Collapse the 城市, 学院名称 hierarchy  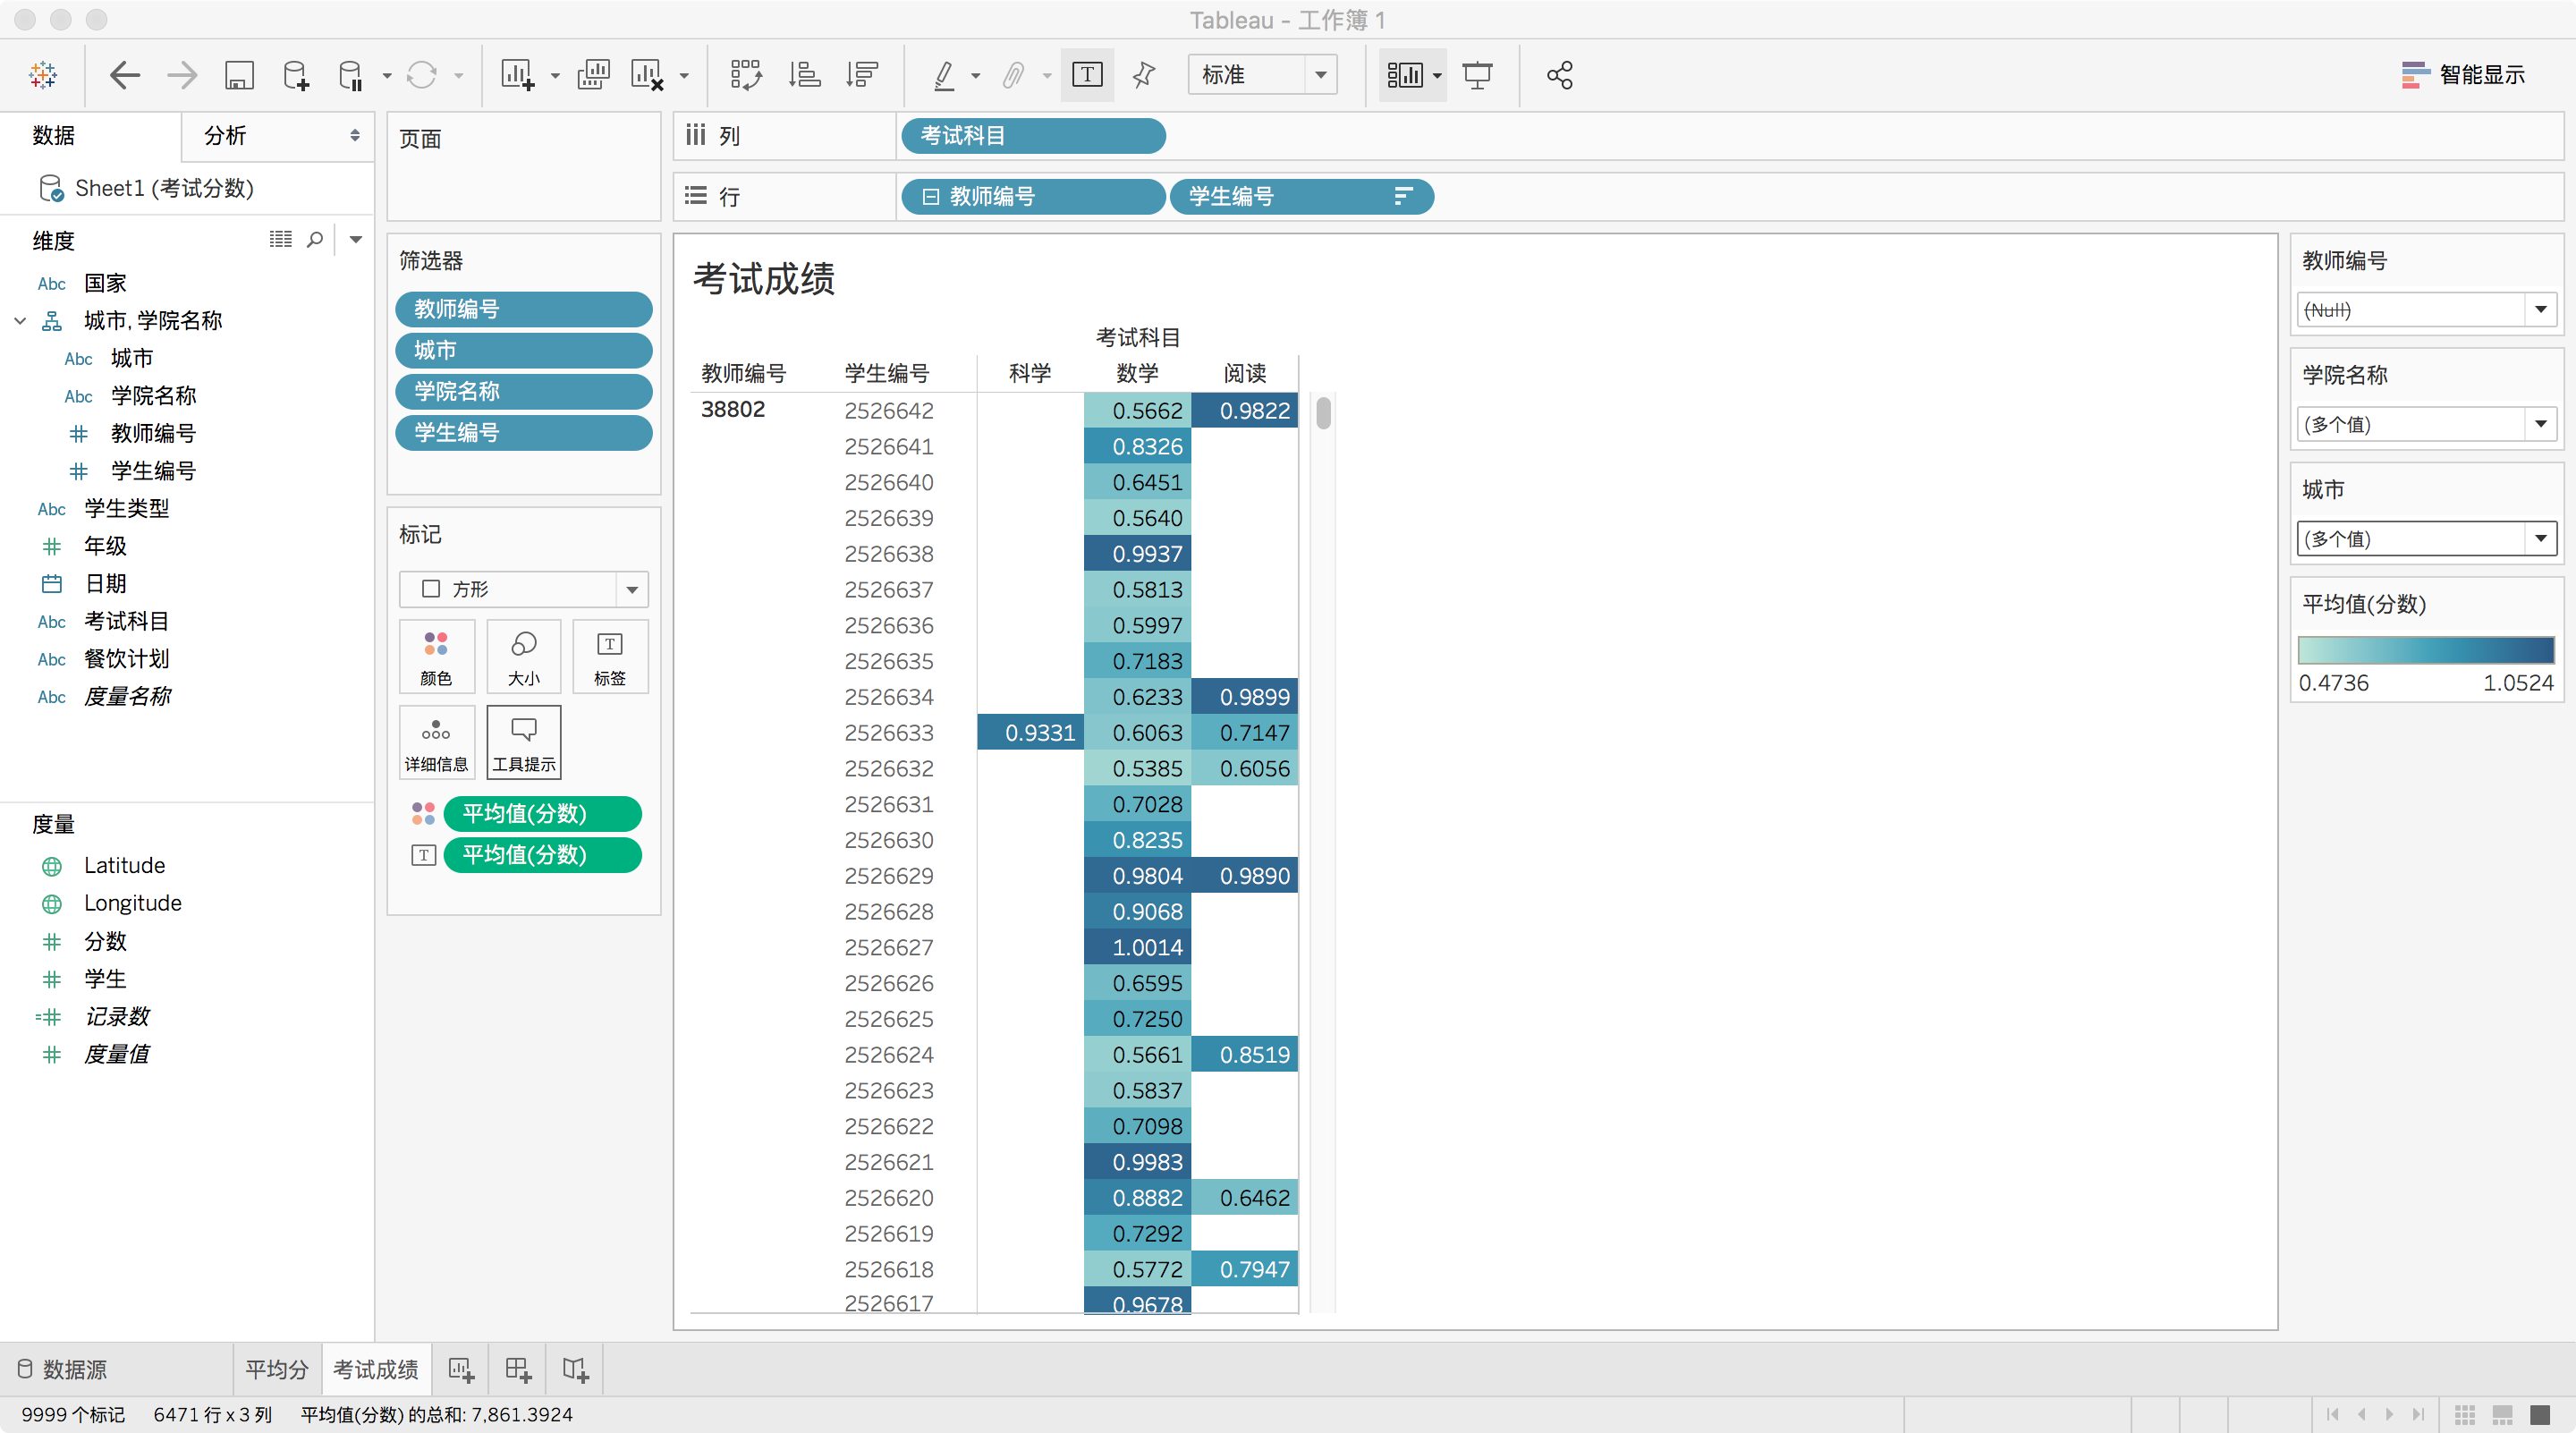point(20,321)
